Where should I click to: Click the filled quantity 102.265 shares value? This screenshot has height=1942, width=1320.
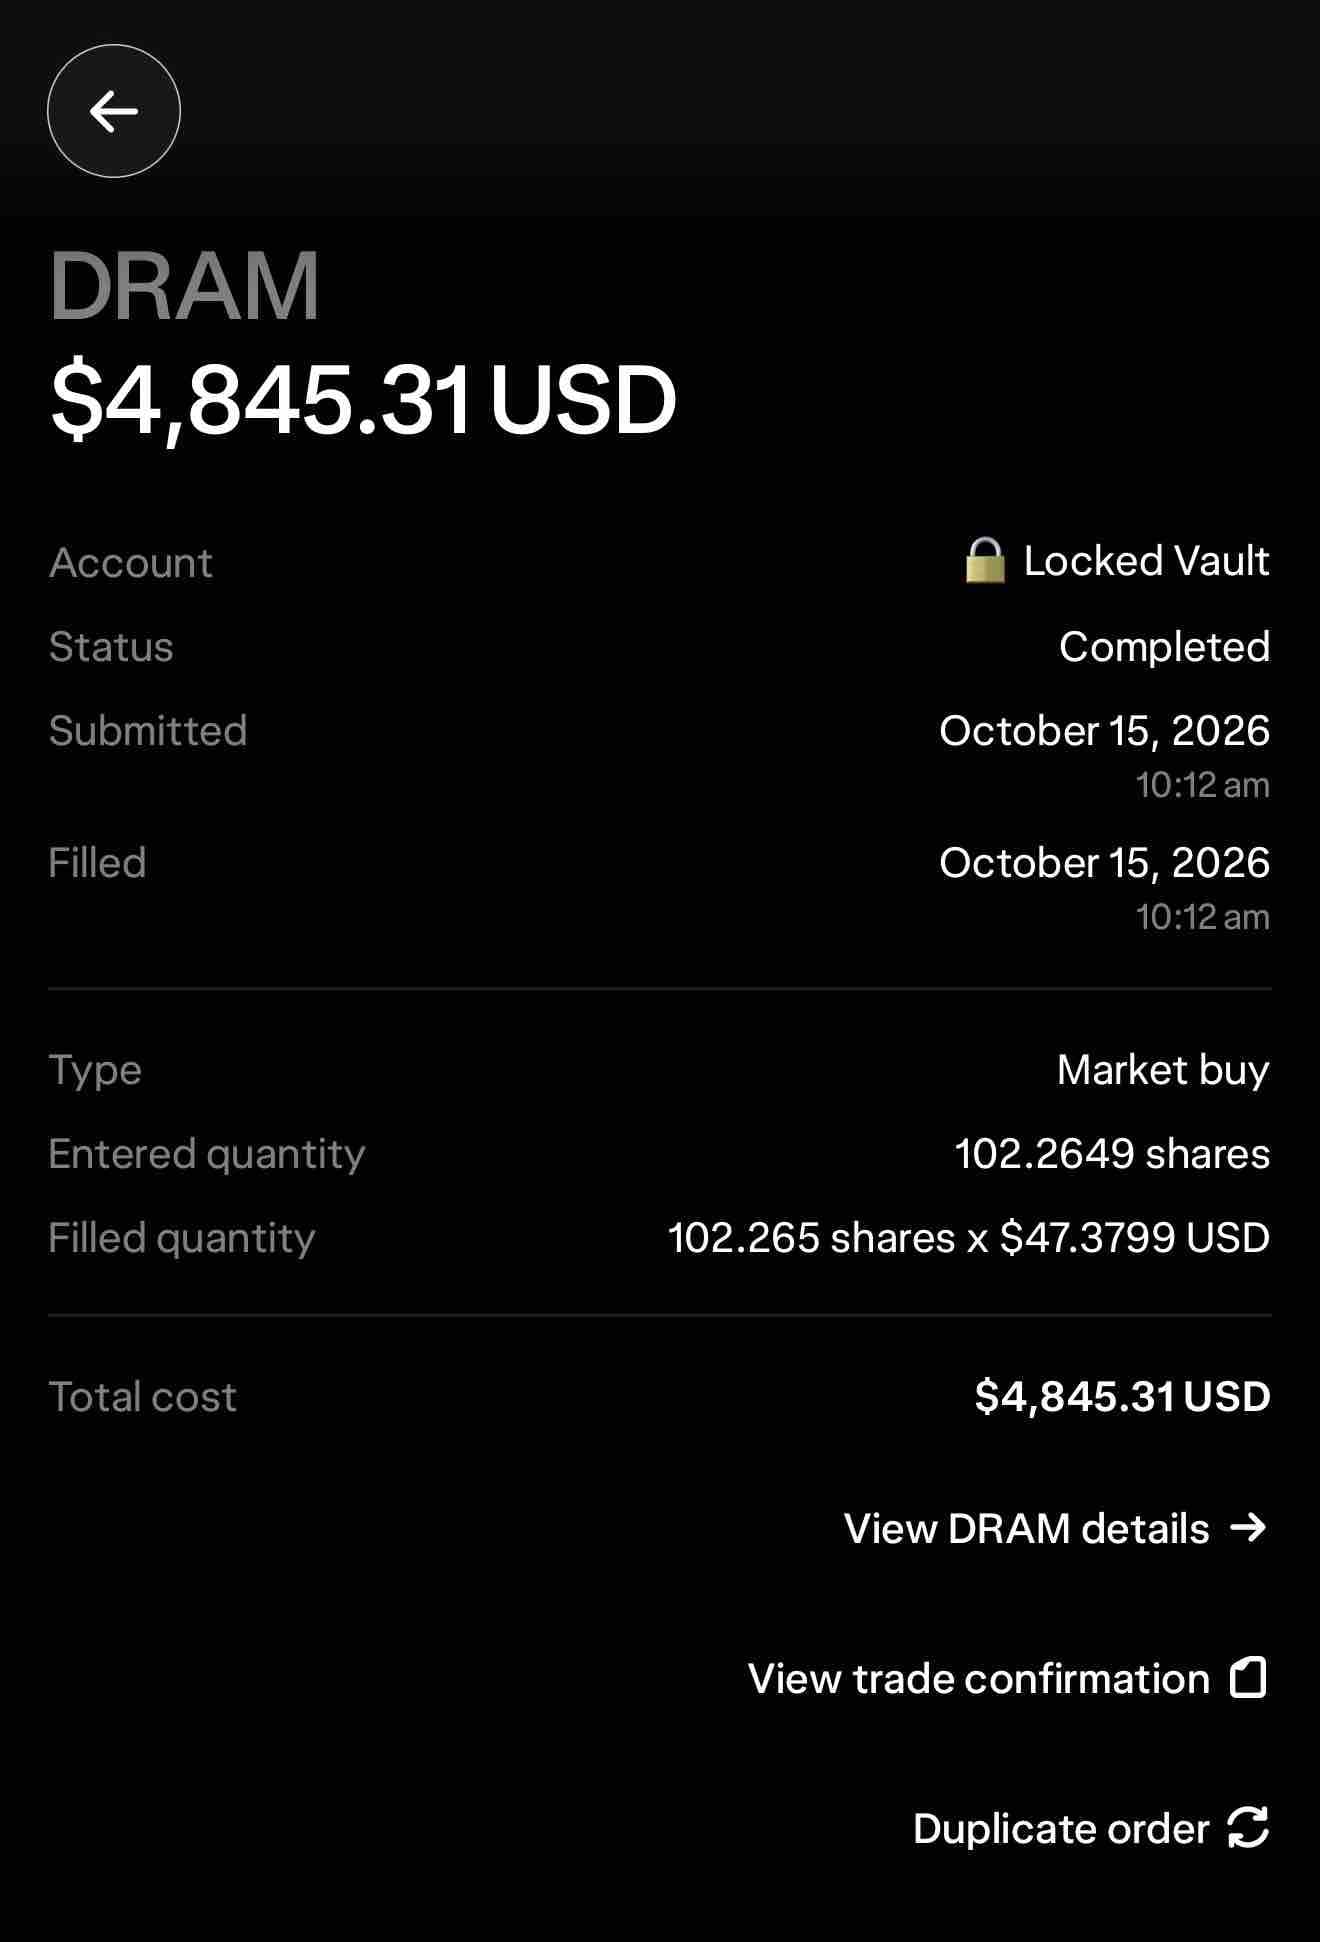(x=811, y=1238)
